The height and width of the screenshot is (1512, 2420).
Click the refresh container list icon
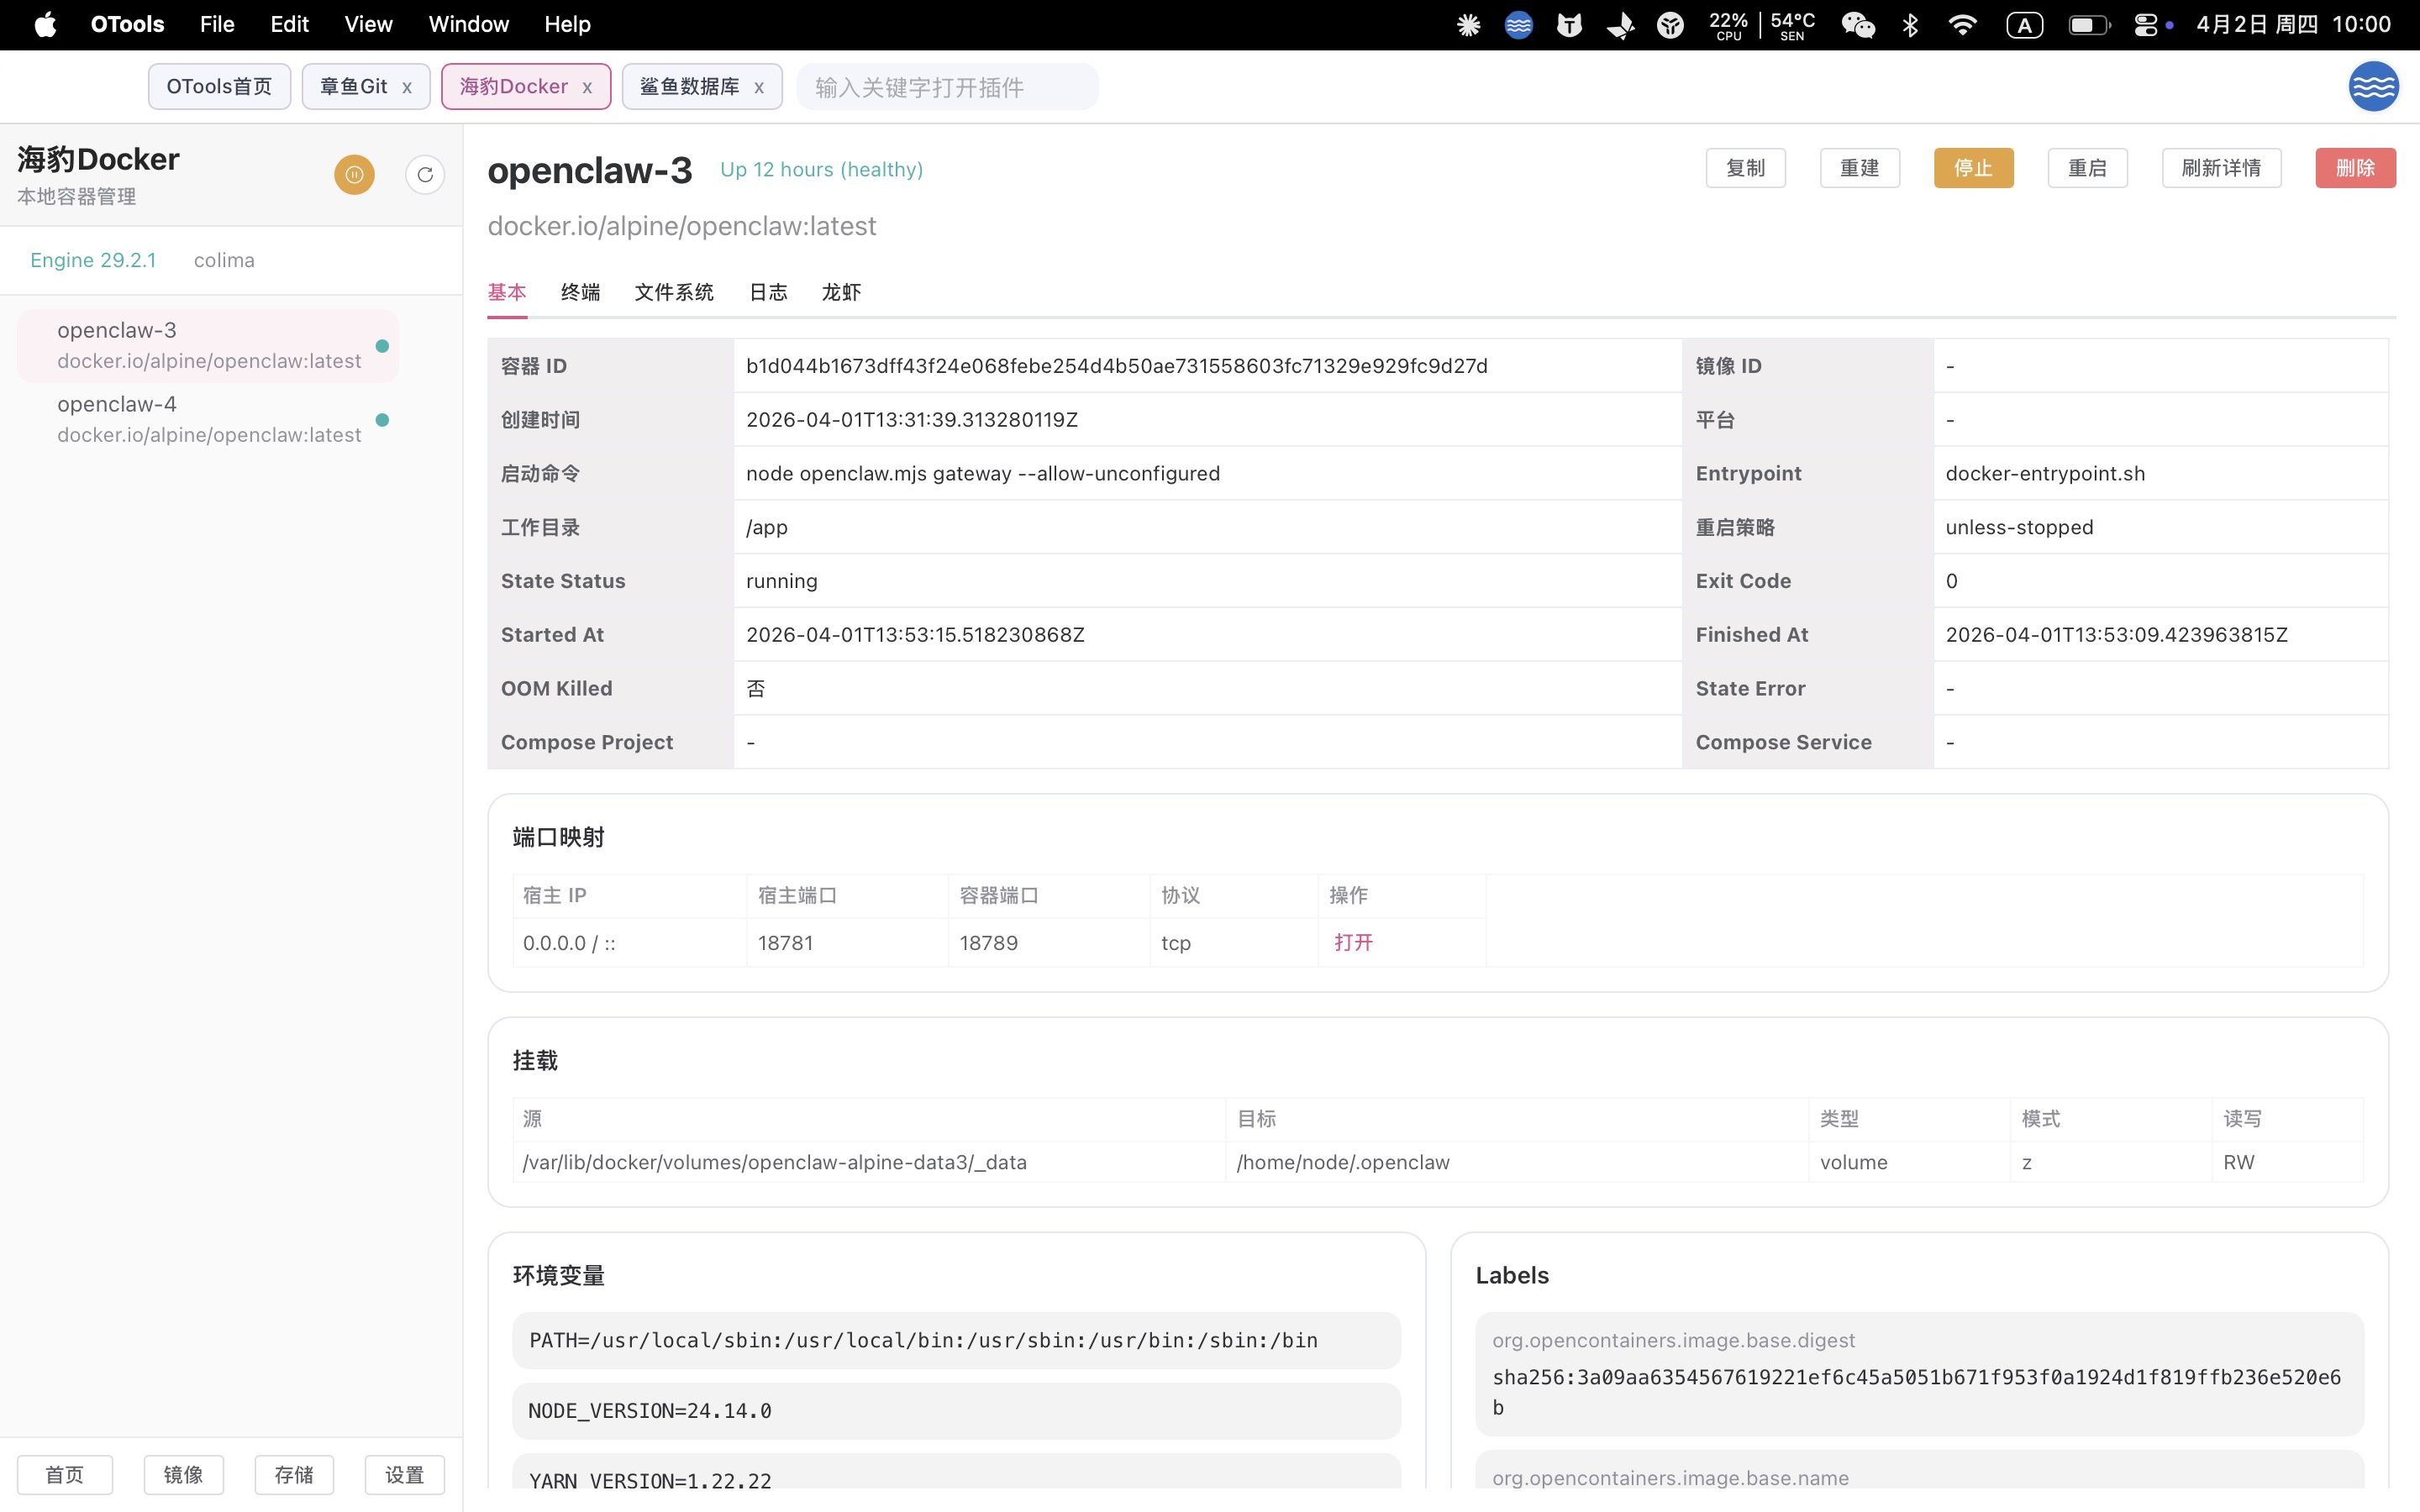pyautogui.click(x=425, y=175)
